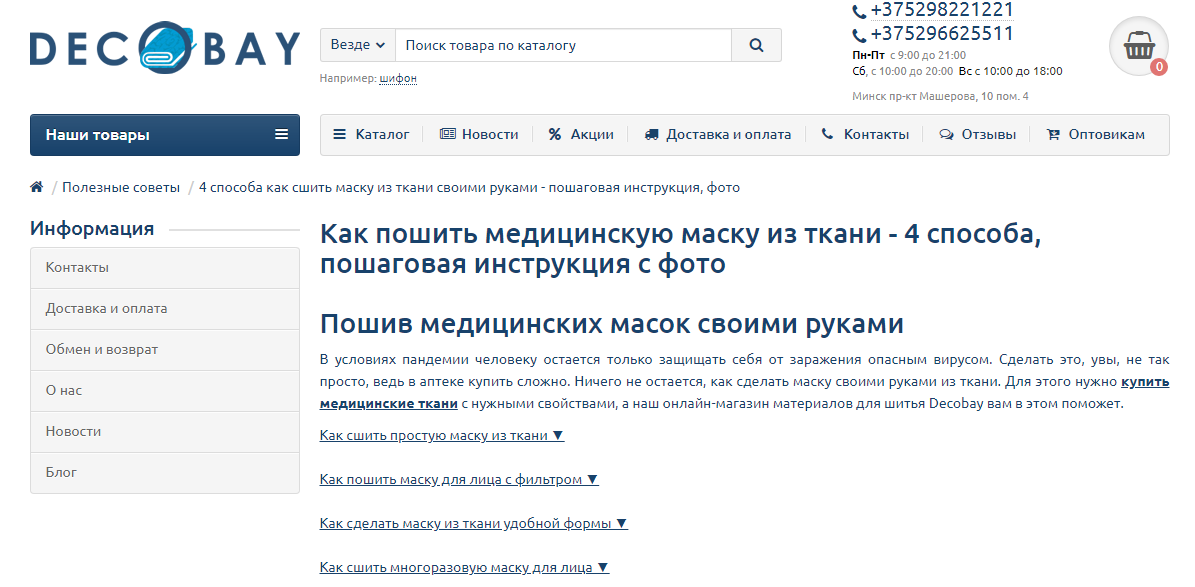
Task: Click the cart item count badge
Action: [1158, 67]
